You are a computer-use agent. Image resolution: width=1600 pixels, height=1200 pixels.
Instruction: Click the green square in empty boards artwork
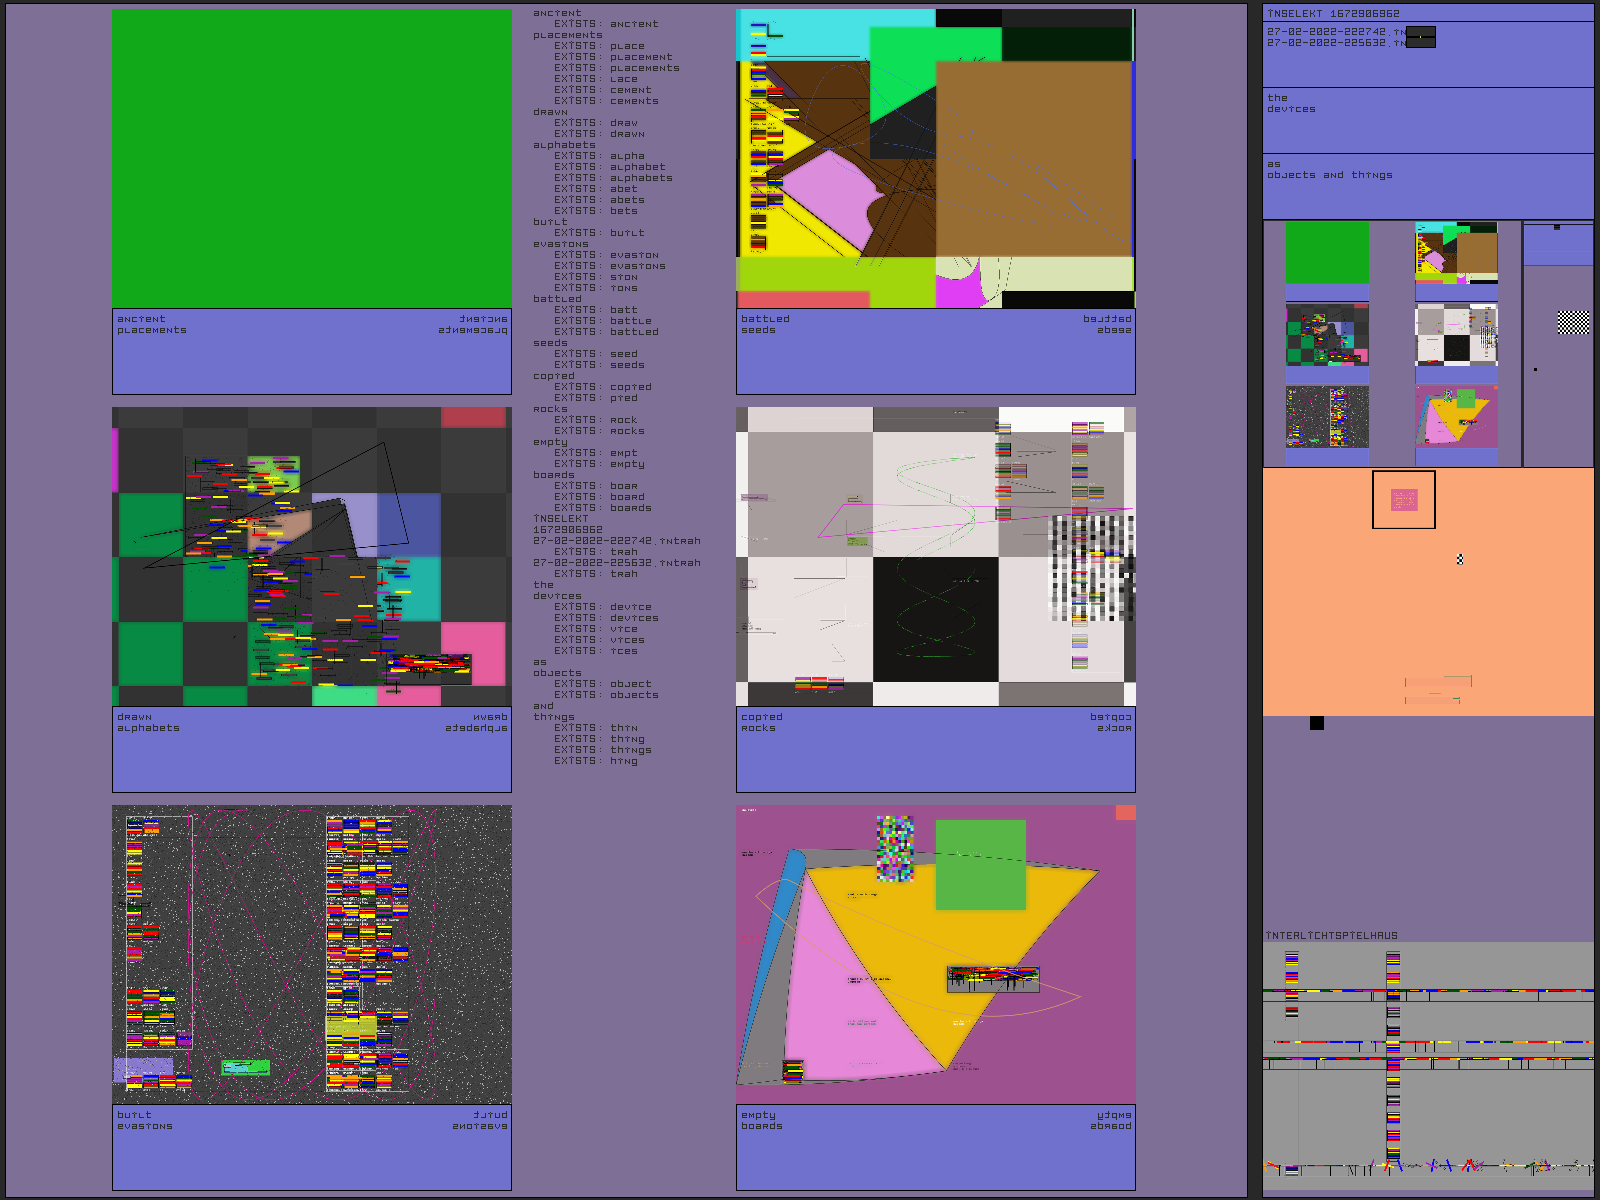[x=980, y=864]
